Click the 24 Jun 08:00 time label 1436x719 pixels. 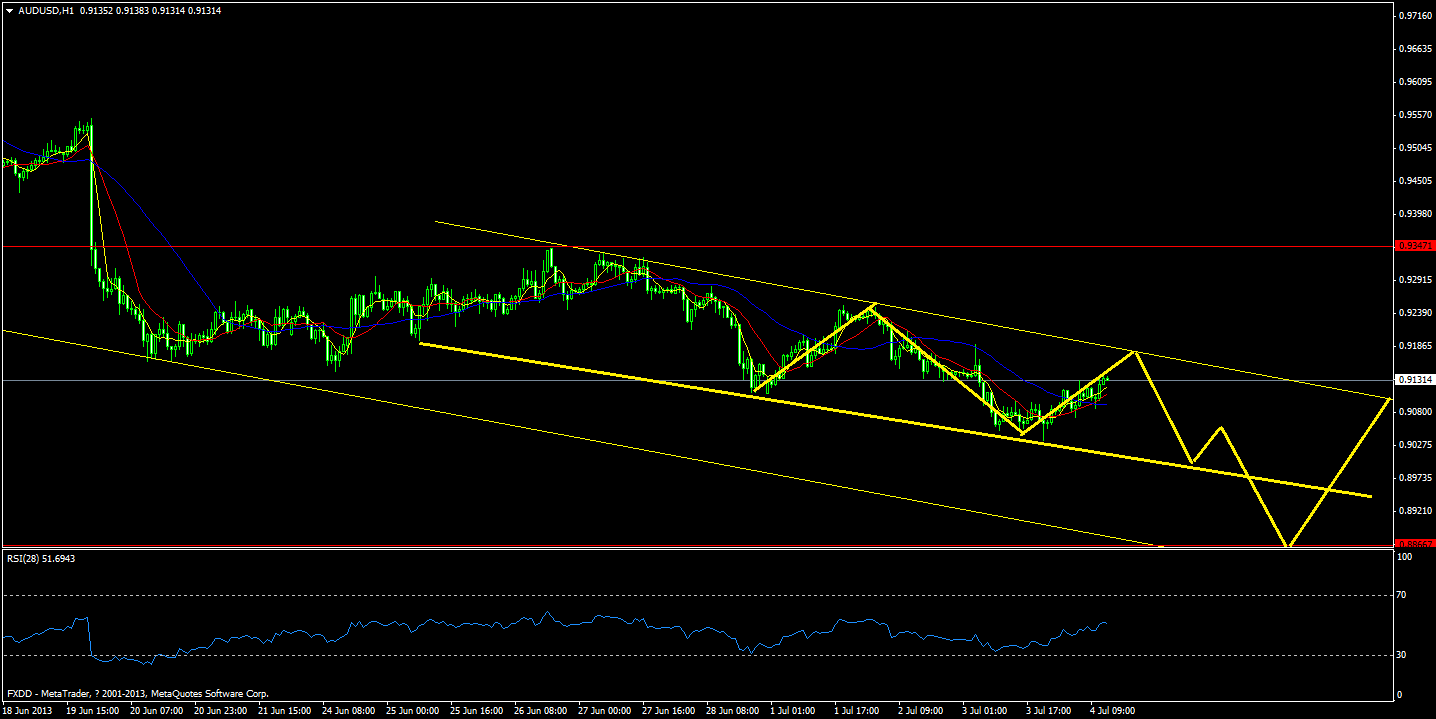[351, 710]
